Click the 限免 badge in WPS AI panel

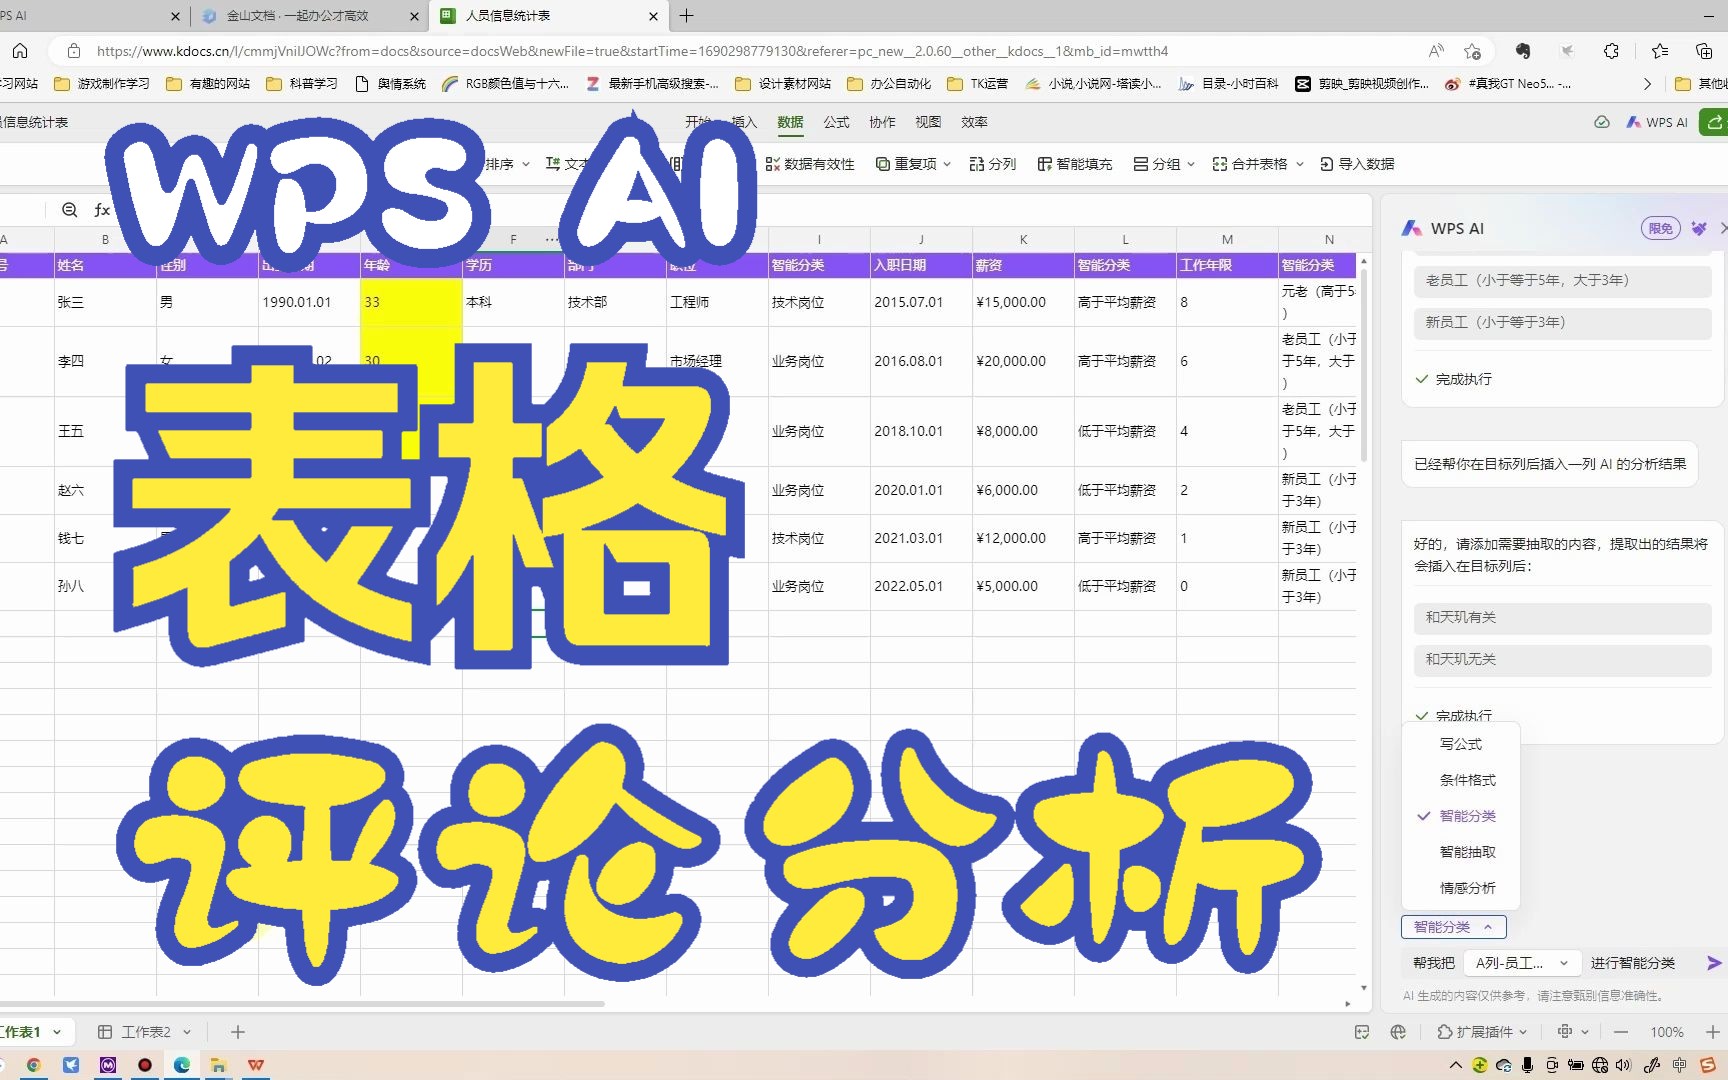click(1661, 228)
